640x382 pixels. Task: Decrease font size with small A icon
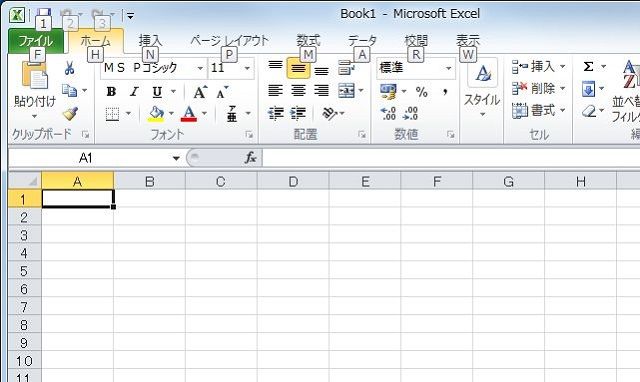(222, 93)
